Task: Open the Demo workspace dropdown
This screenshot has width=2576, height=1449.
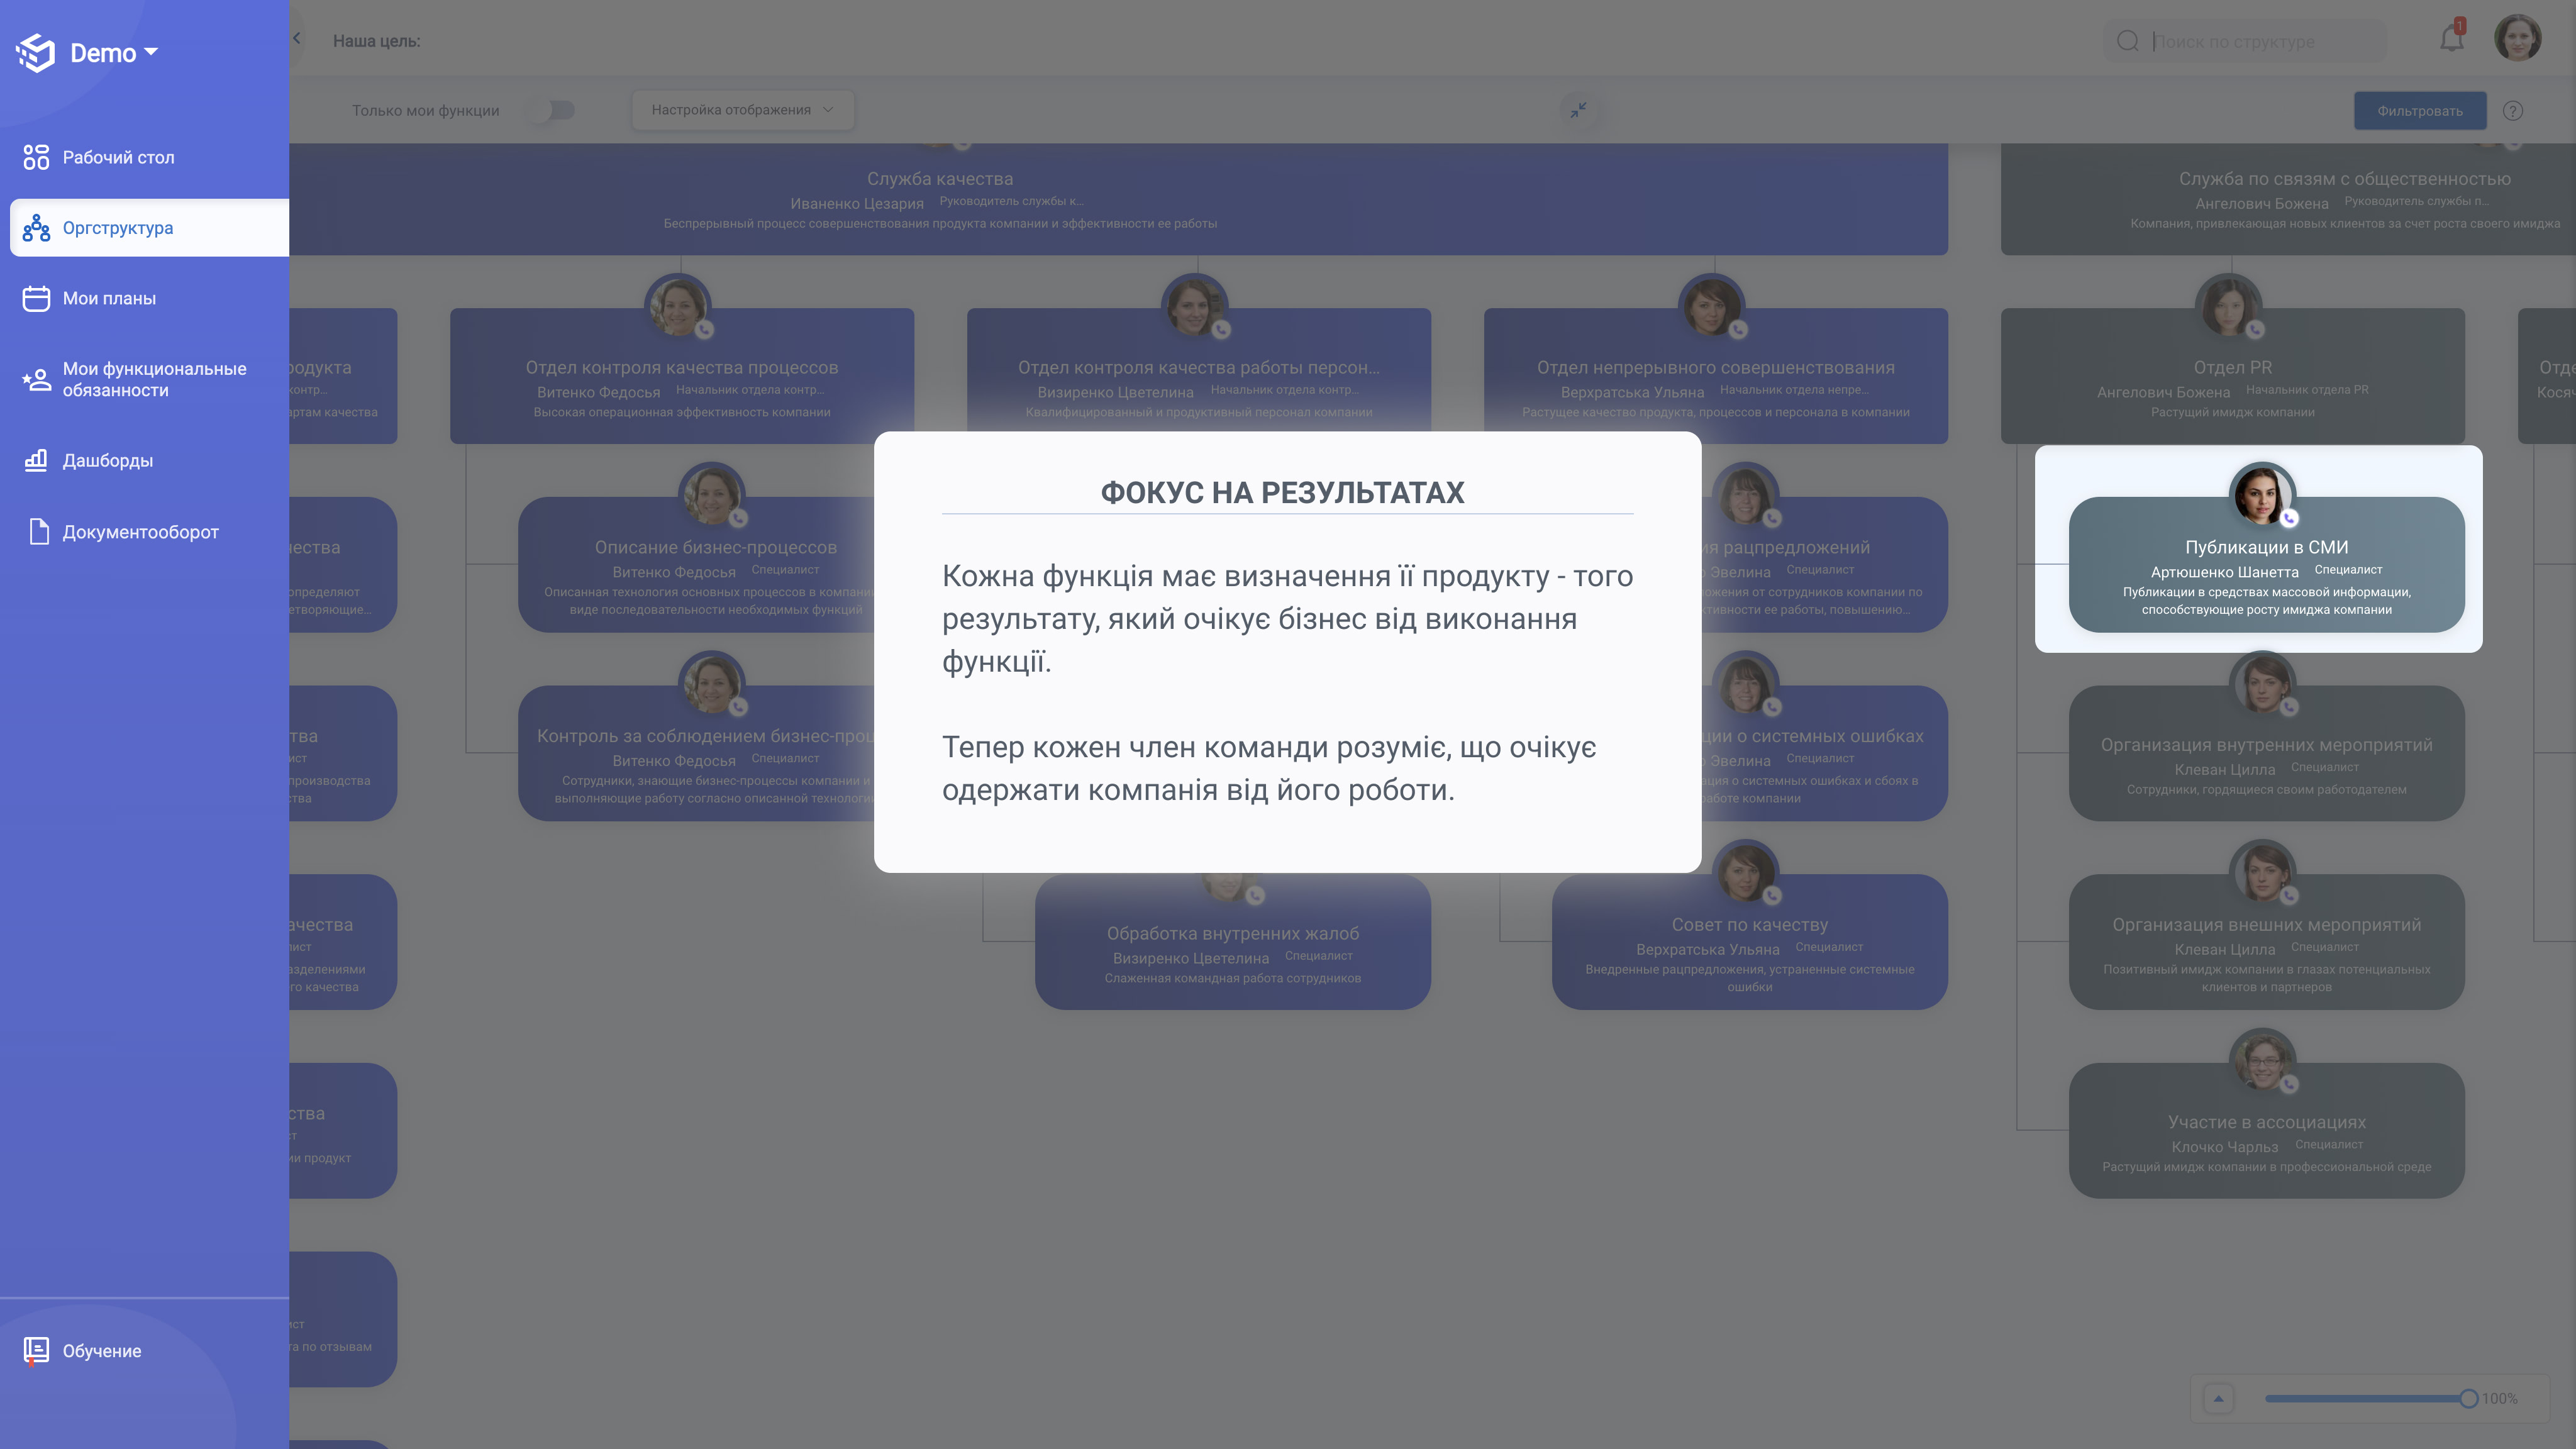Action: [114, 52]
